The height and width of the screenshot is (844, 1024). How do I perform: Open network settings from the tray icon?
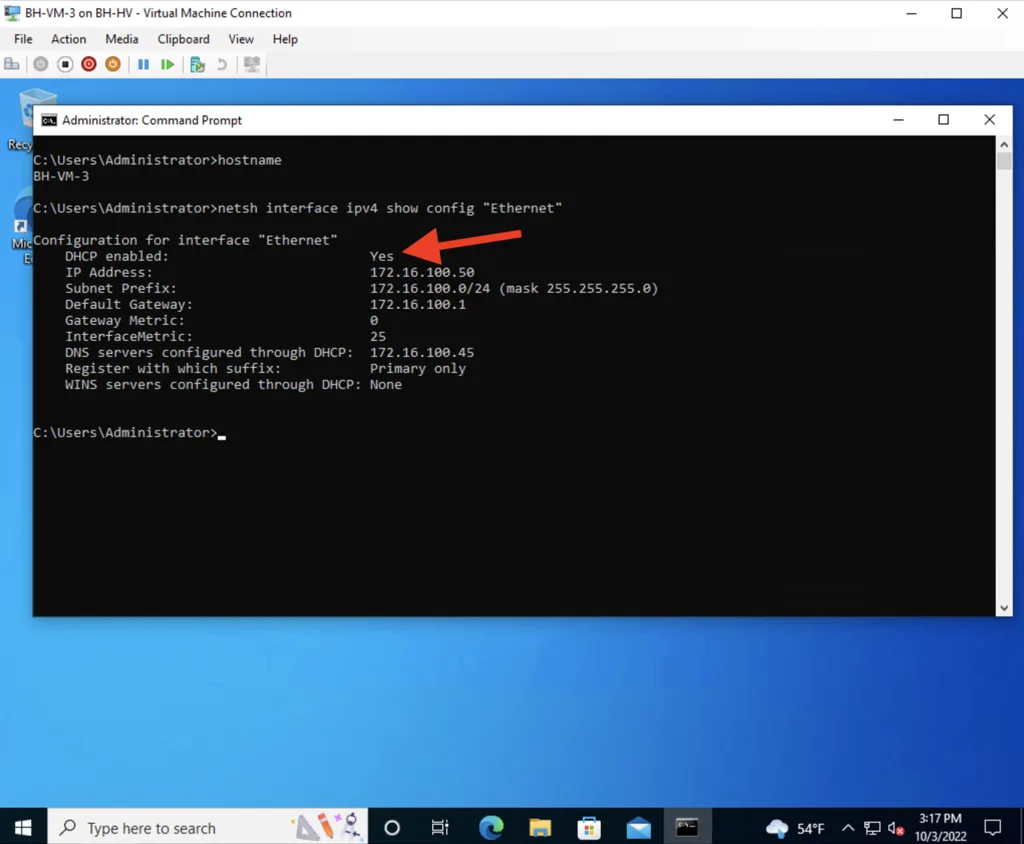coord(872,828)
